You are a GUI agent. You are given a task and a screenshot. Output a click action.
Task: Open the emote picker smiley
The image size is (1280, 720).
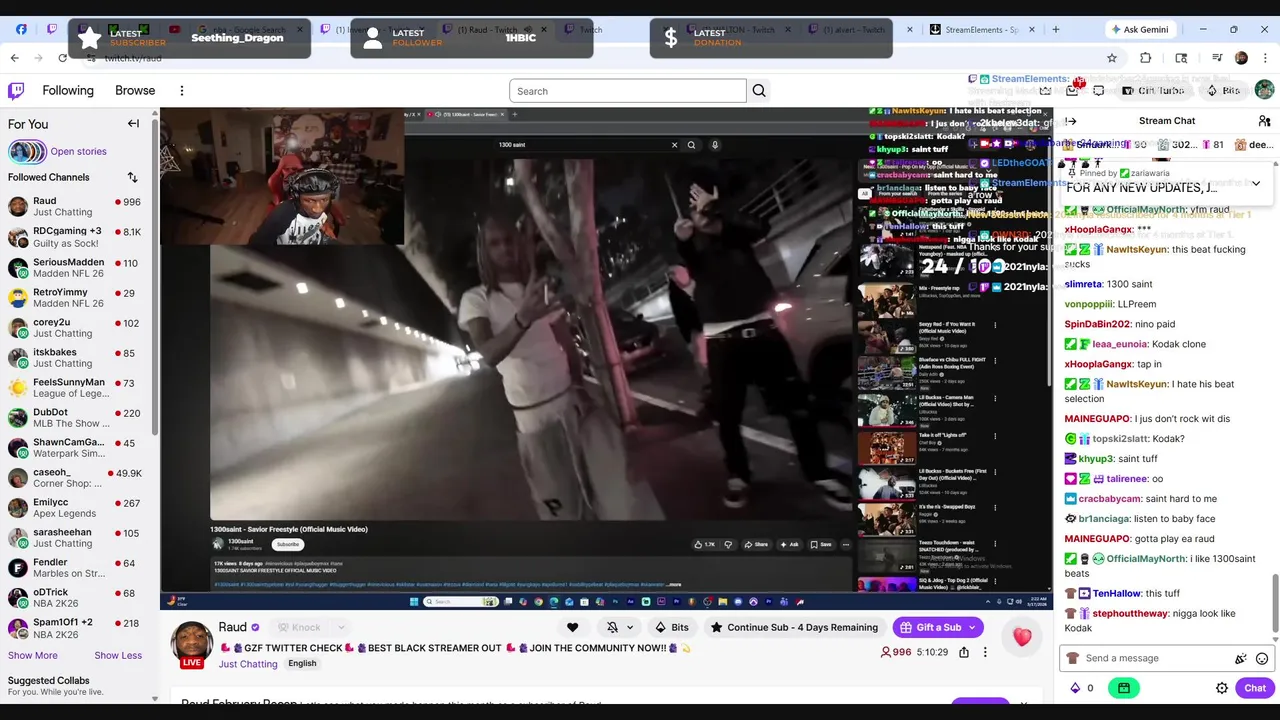point(1262,658)
